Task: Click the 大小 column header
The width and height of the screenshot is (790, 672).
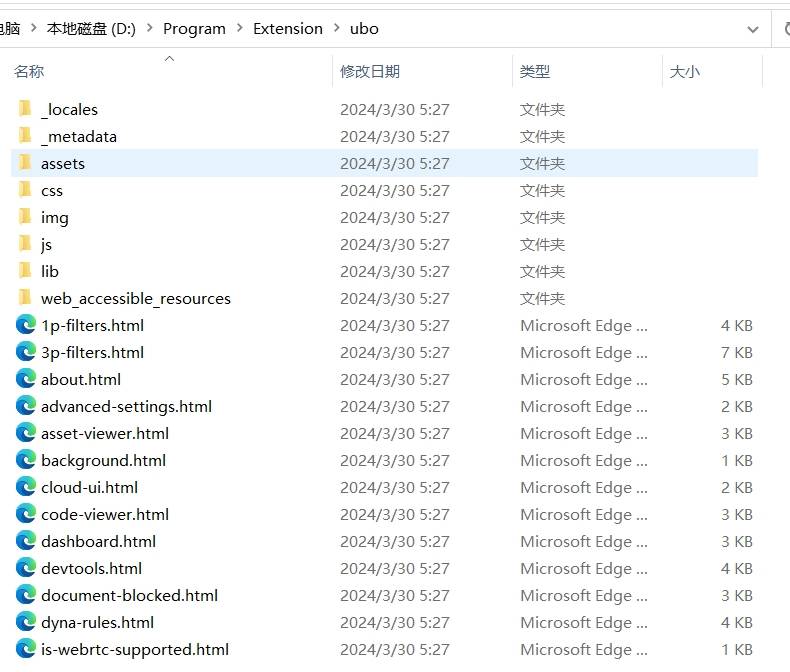Action: tap(685, 72)
